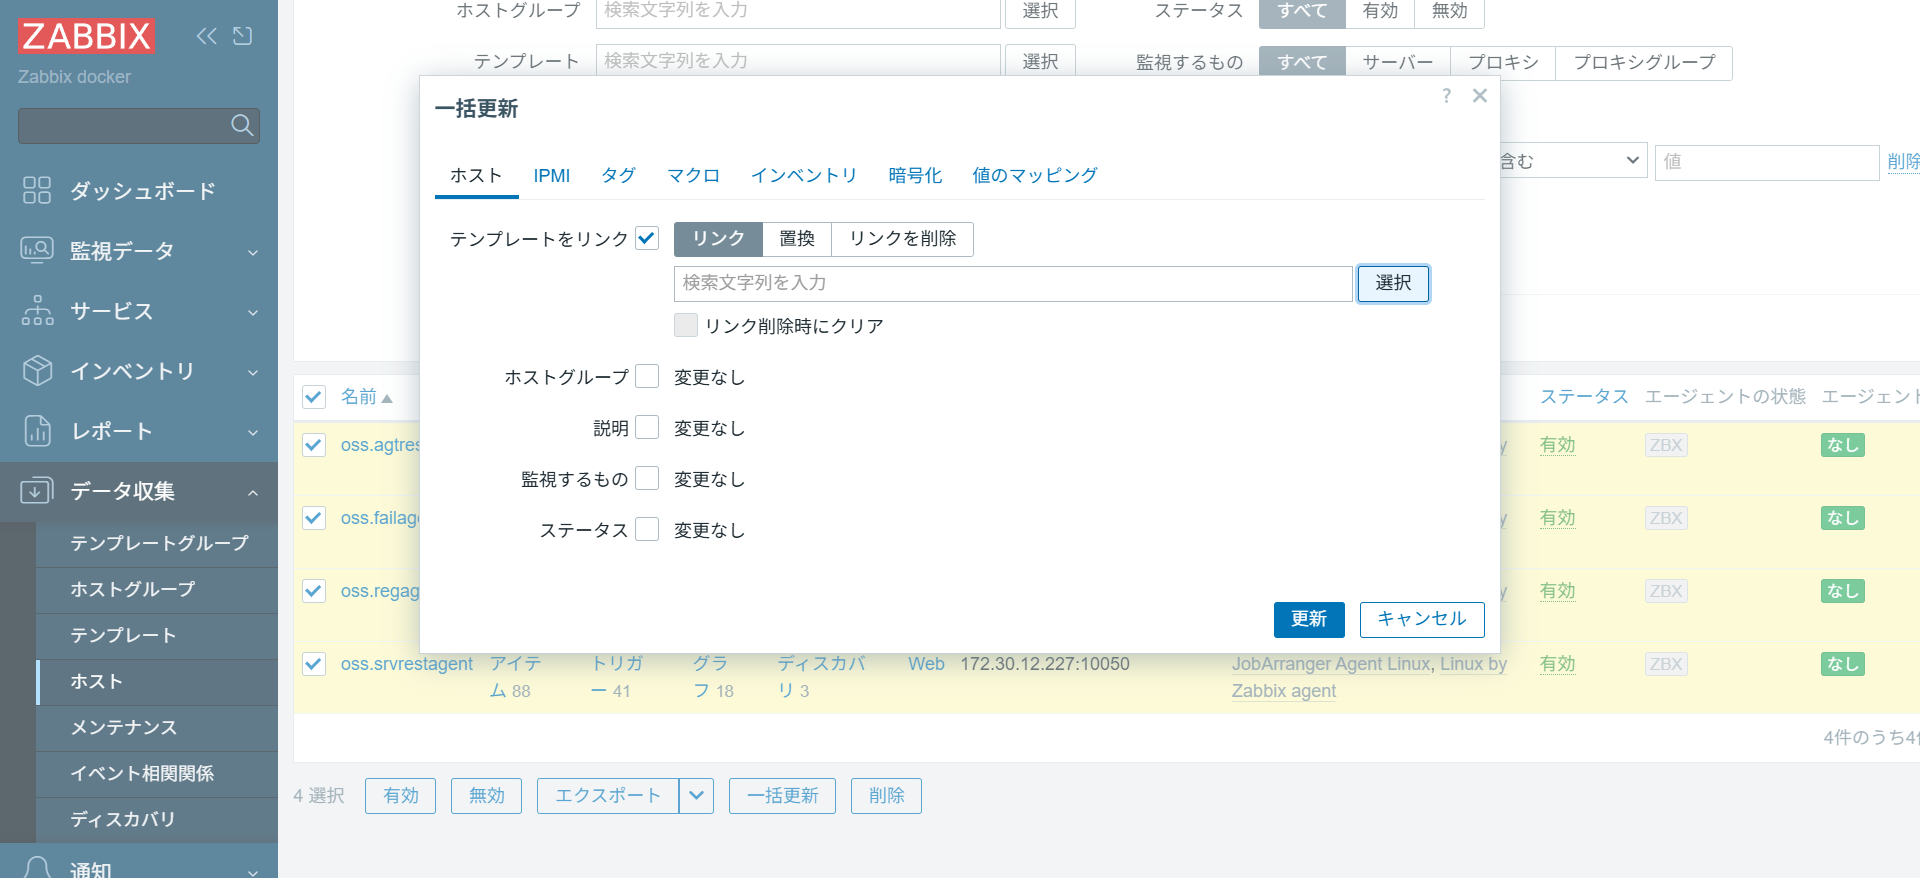
Task: Expand サービス sidebar chevron
Action: coord(253,312)
